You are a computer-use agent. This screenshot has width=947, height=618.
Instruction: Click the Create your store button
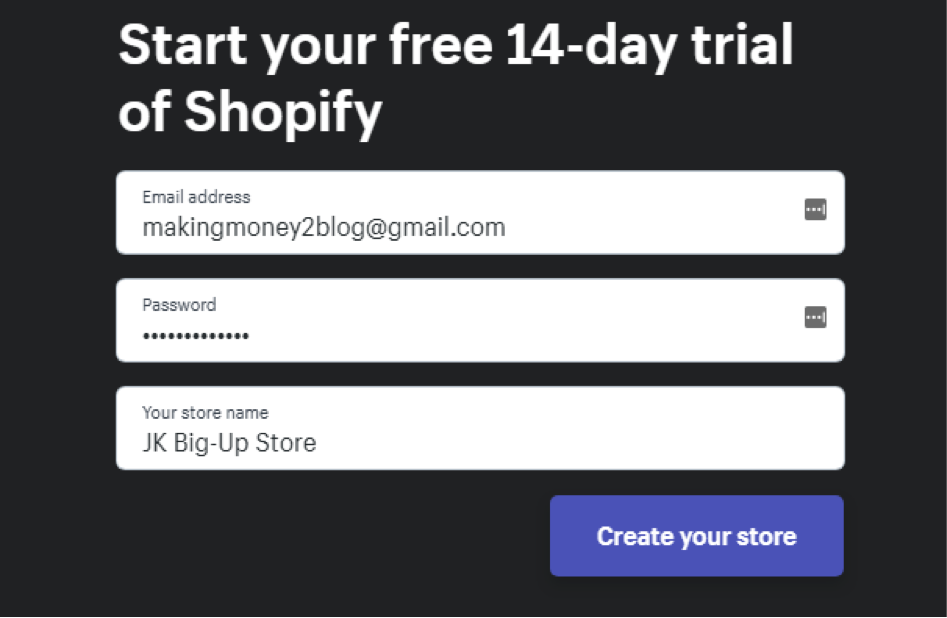point(696,536)
